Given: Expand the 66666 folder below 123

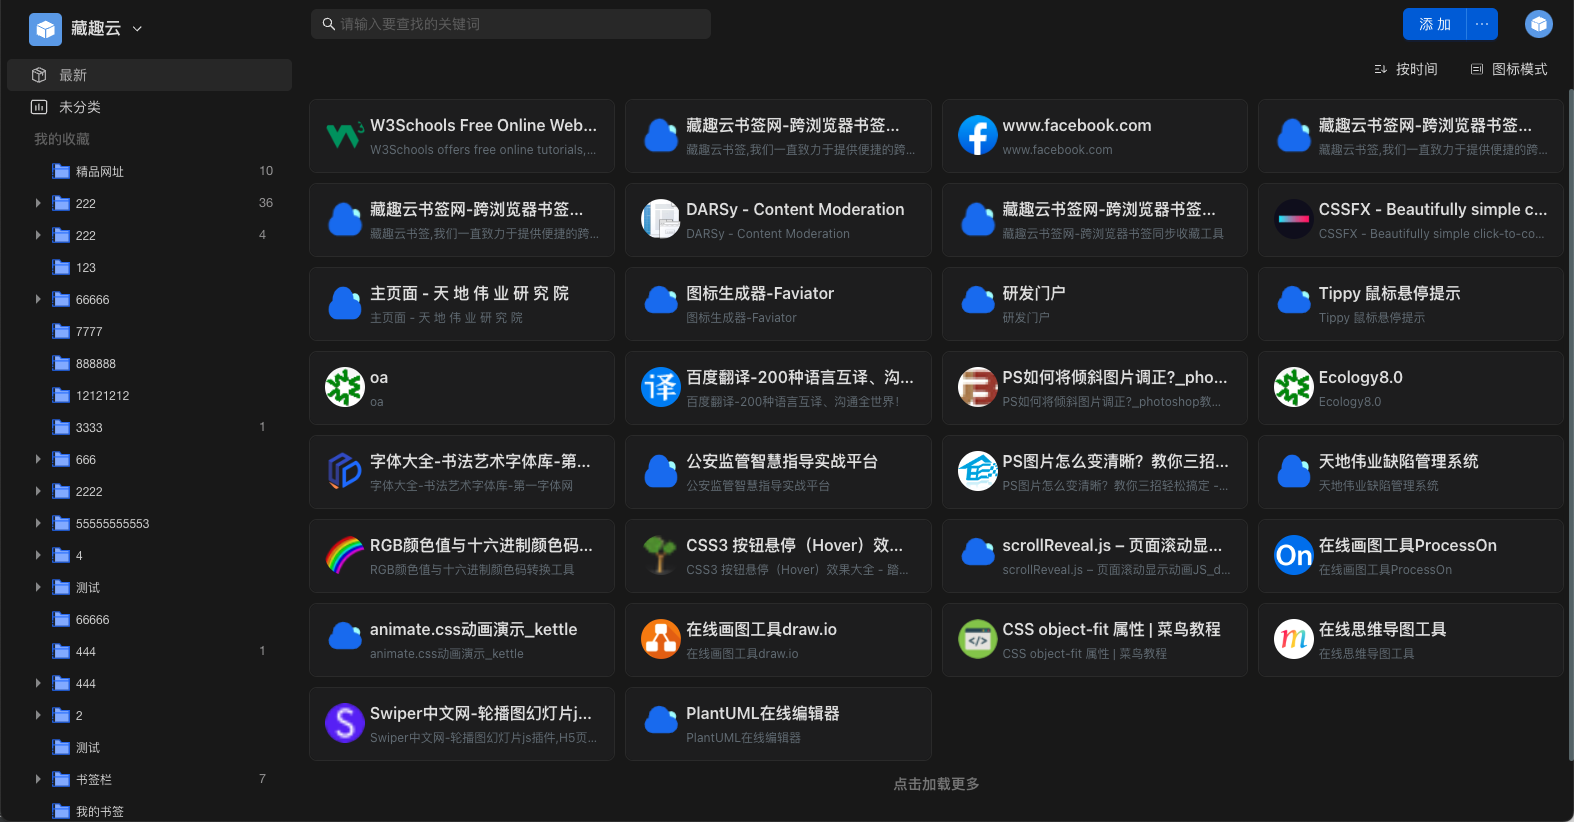Looking at the screenshot, I should [38, 299].
